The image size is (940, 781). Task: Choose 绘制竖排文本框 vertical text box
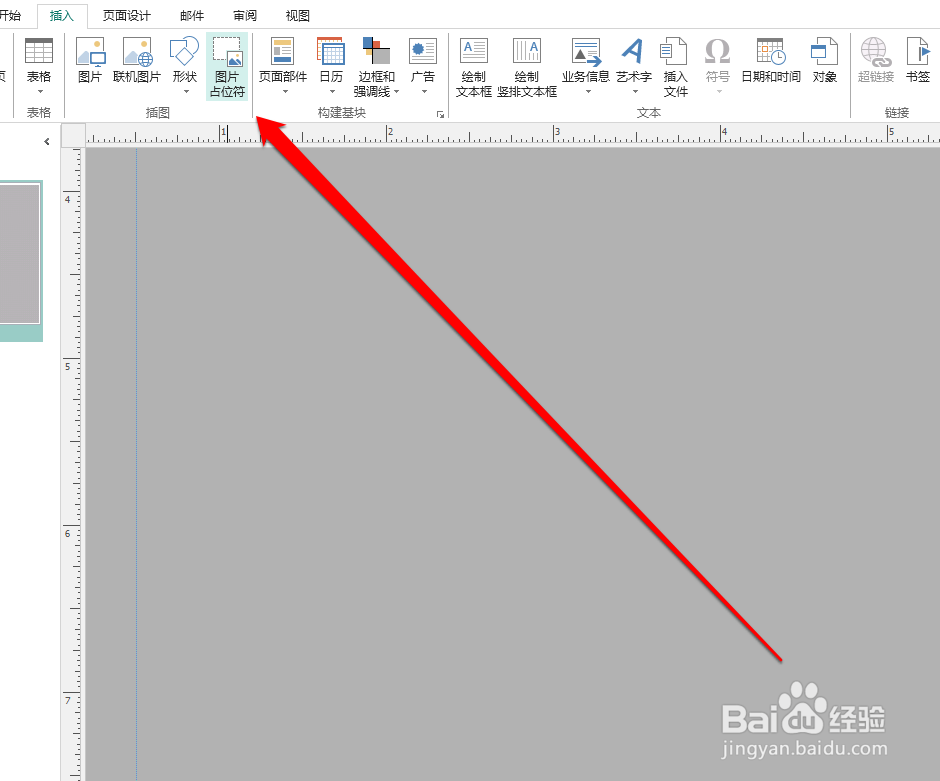[x=527, y=66]
